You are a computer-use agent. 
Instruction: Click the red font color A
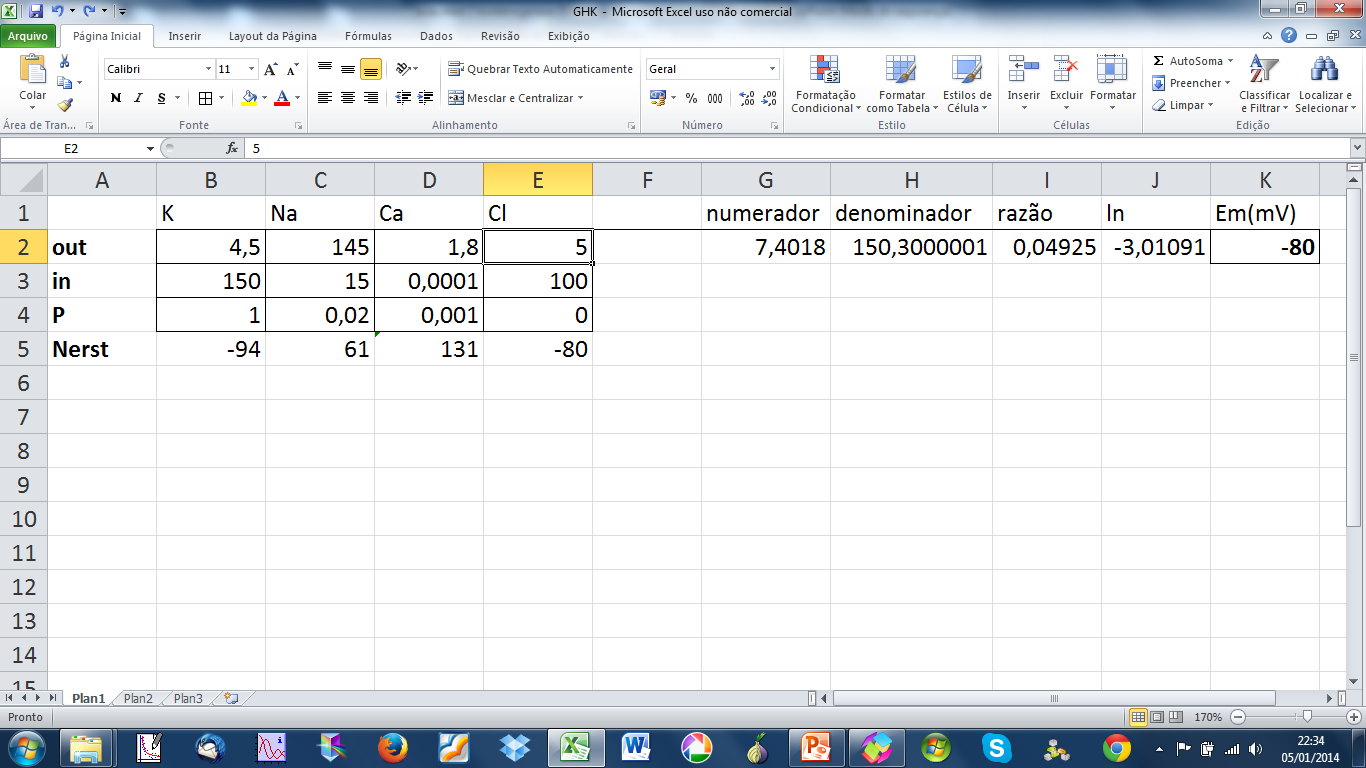(x=282, y=98)
